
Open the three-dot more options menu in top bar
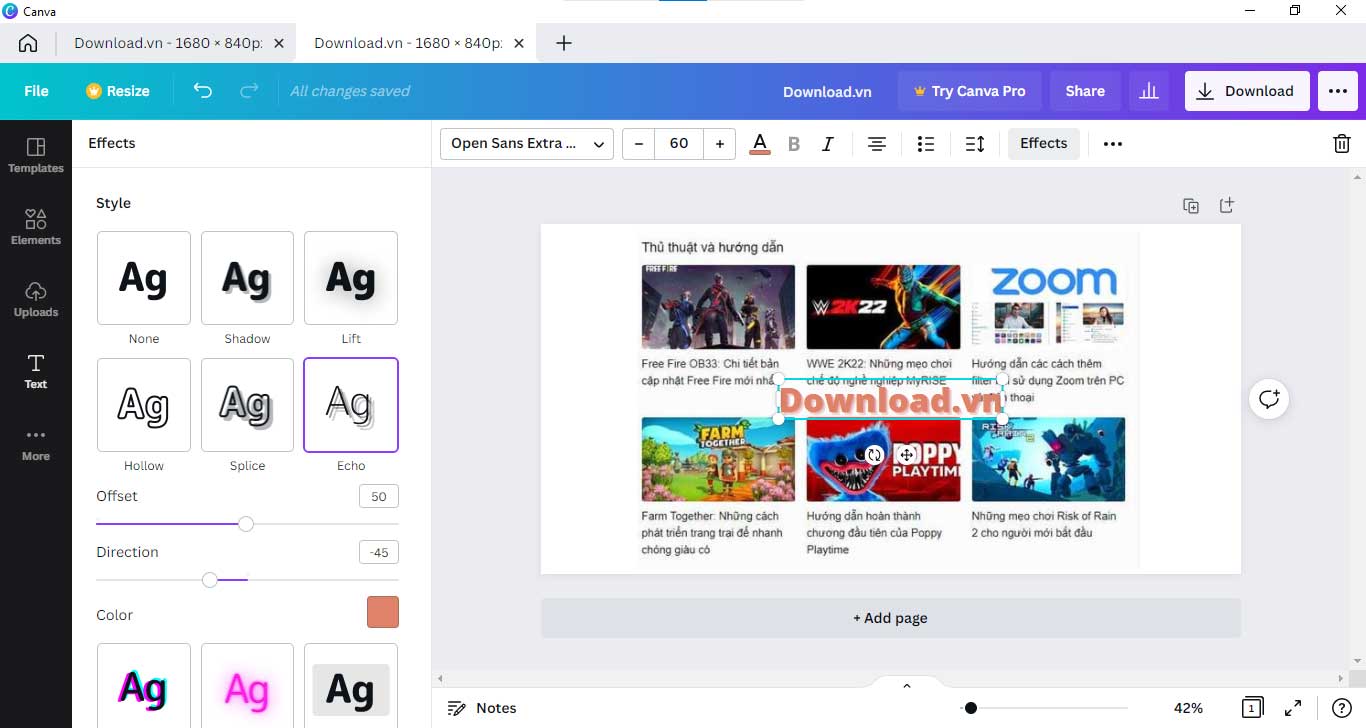point(1338,91)
